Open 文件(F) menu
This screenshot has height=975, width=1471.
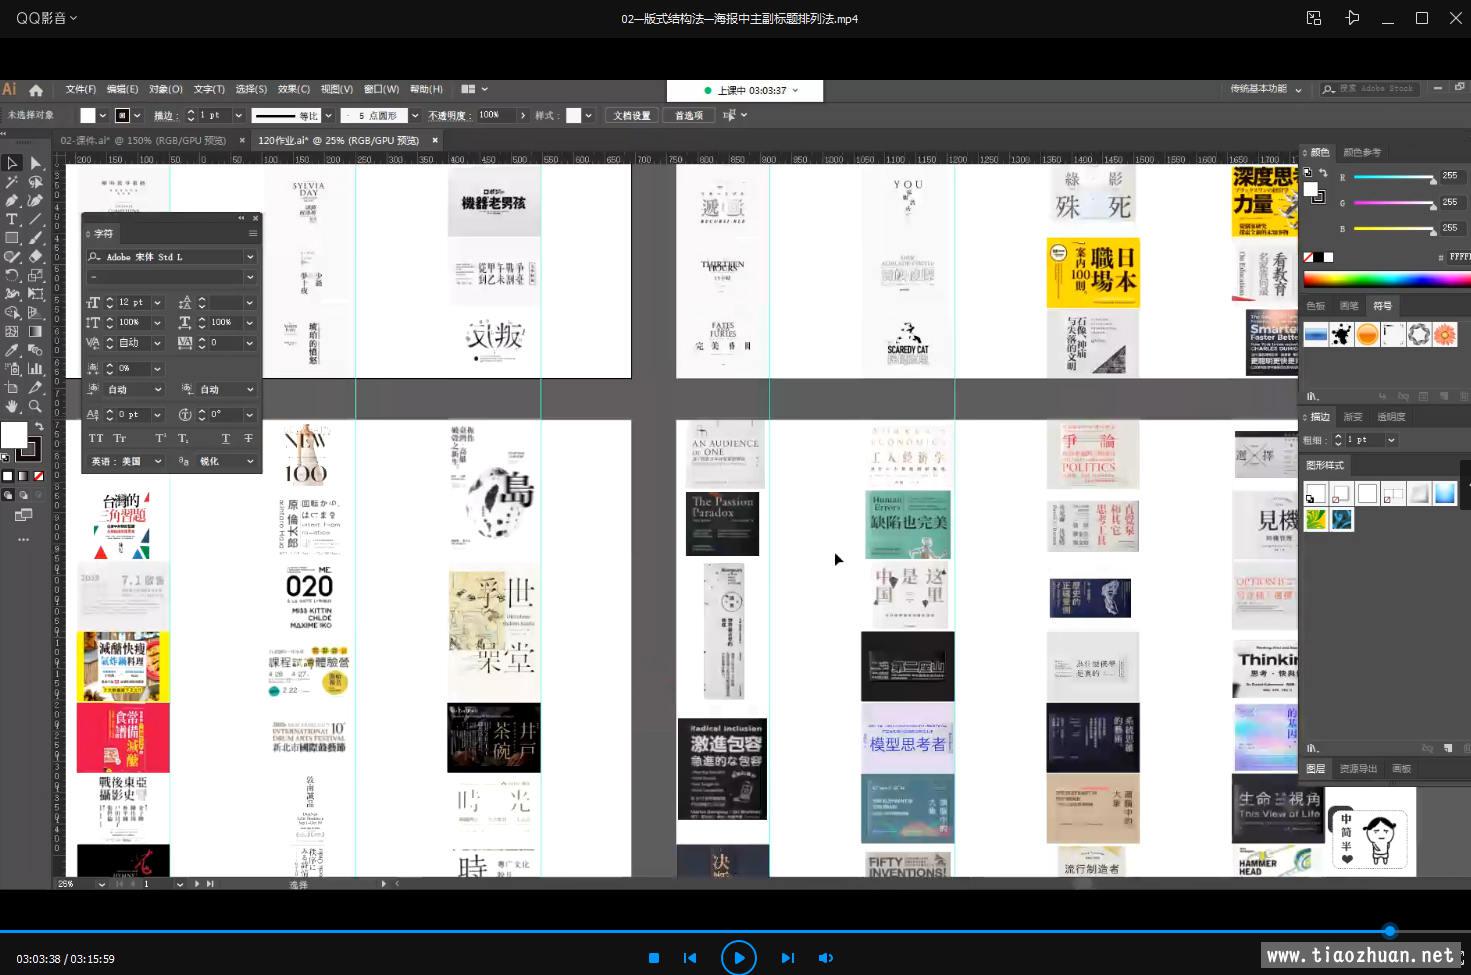(x=81, y=89)
